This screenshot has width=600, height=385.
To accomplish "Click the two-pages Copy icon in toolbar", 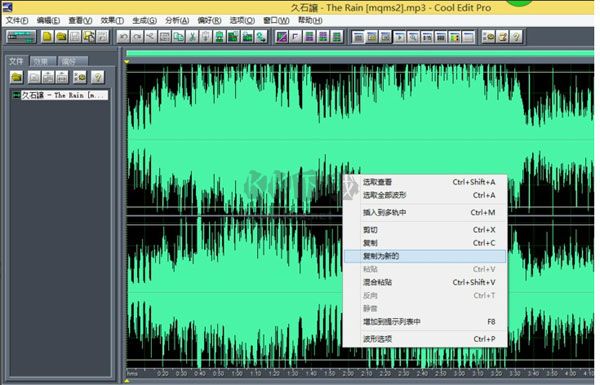I will click(178, 37).
